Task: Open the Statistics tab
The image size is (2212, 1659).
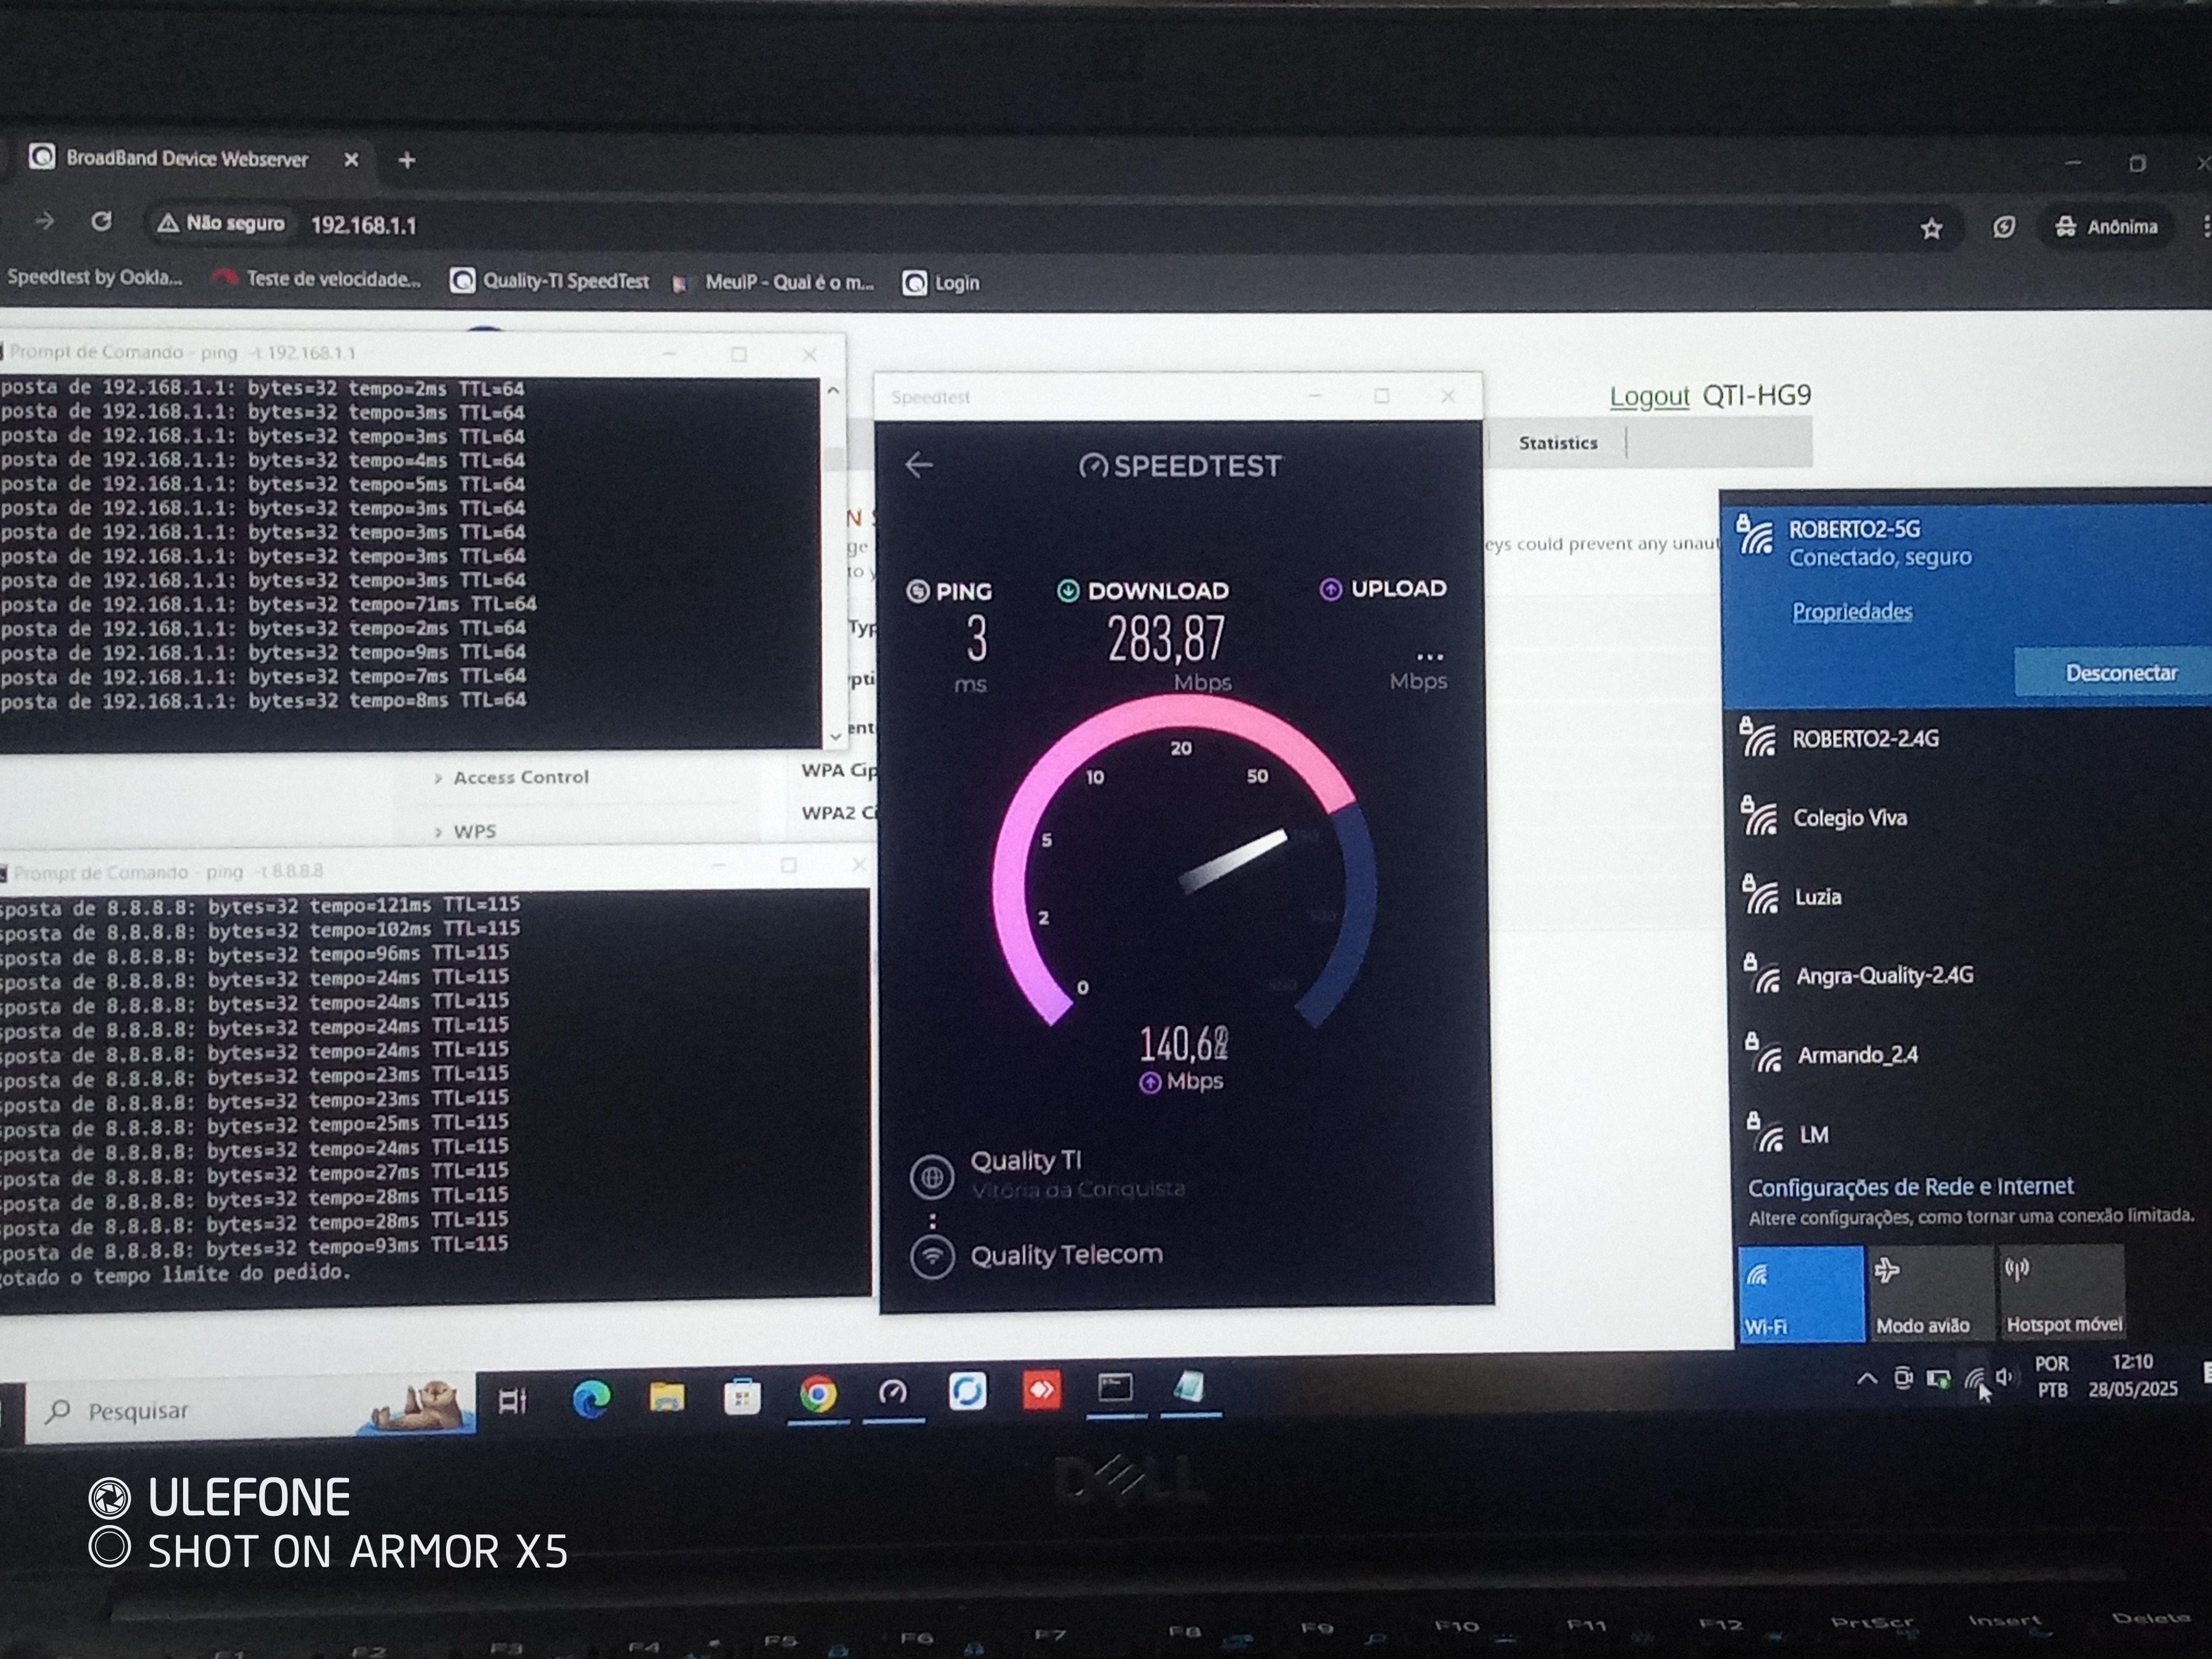Action: tap(1557, 443)
